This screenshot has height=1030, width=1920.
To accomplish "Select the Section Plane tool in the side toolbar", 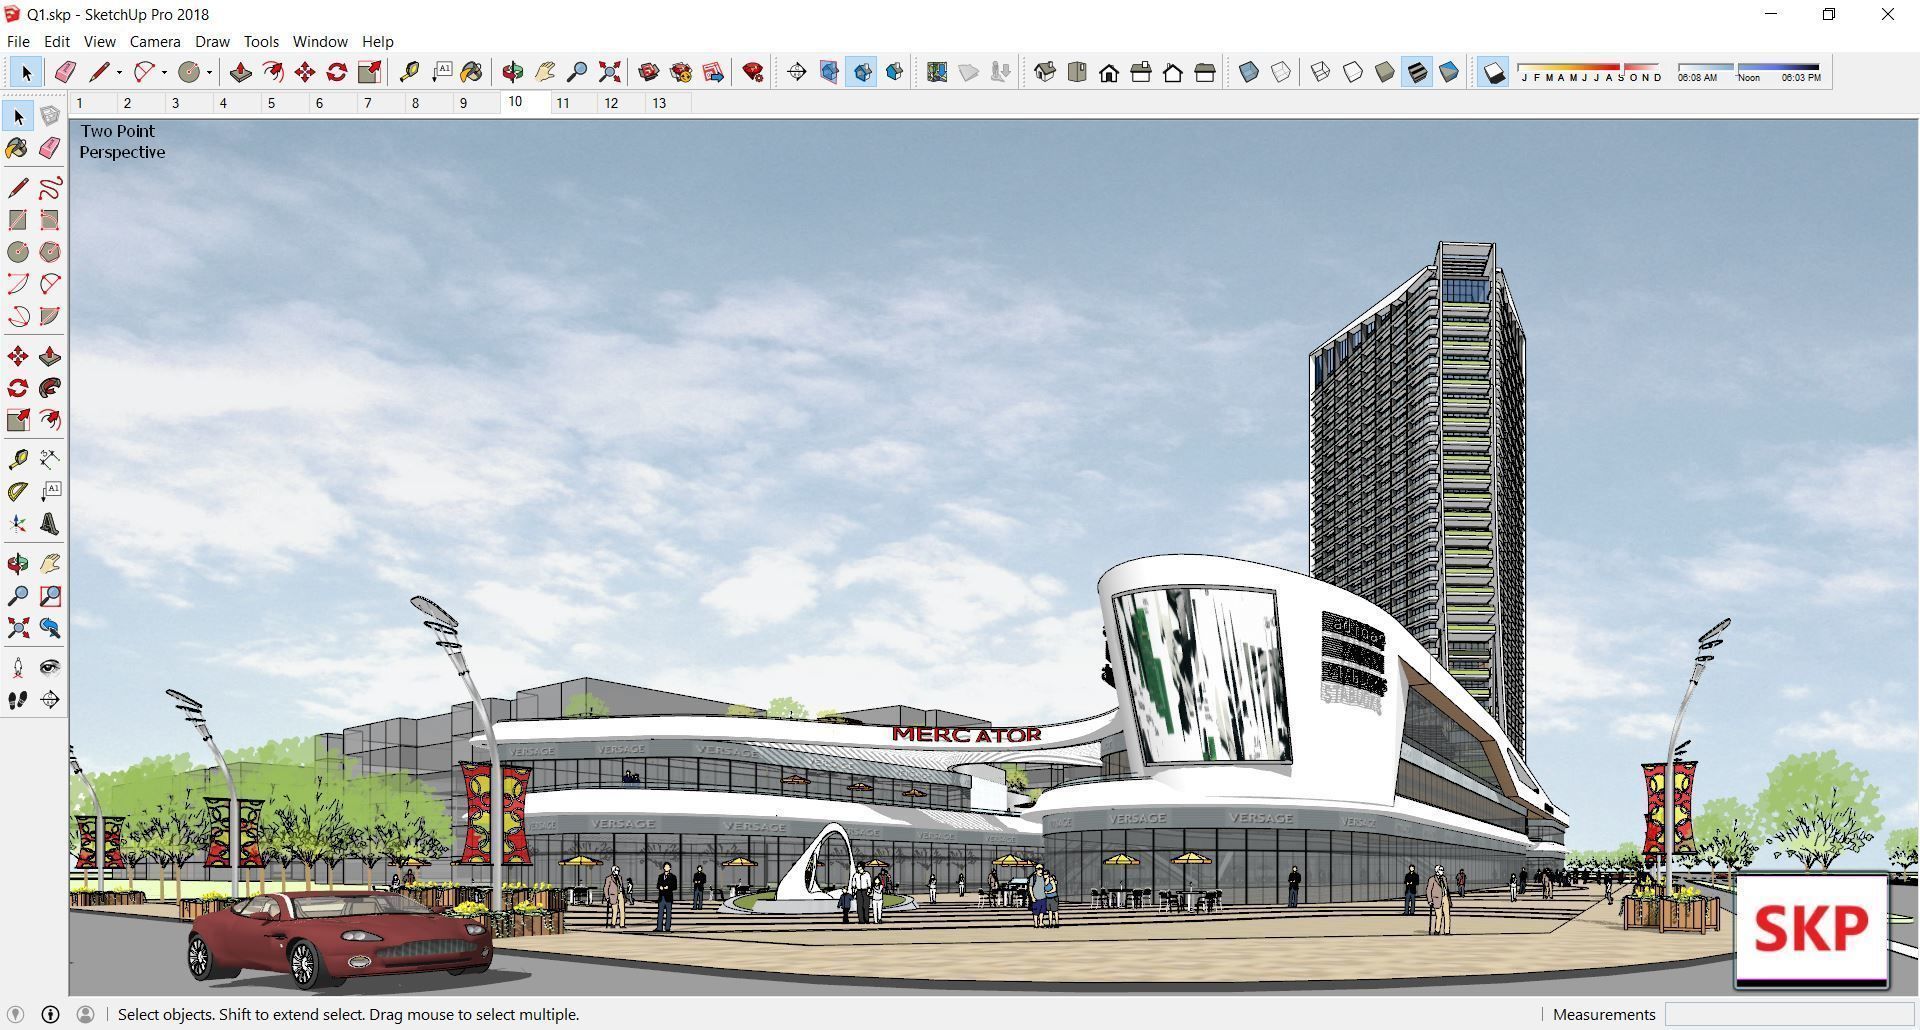I will tap(50, 700).
